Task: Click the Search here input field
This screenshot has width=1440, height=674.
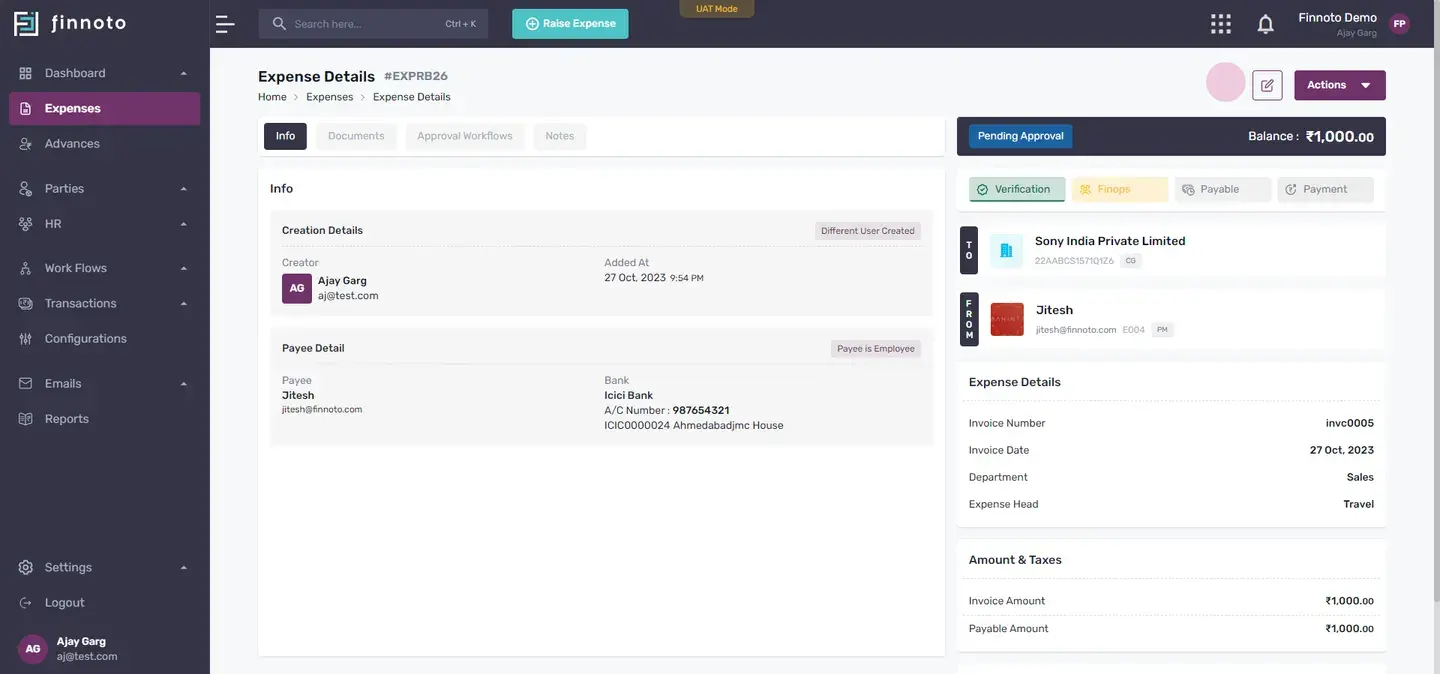Action: click(373, 24)
